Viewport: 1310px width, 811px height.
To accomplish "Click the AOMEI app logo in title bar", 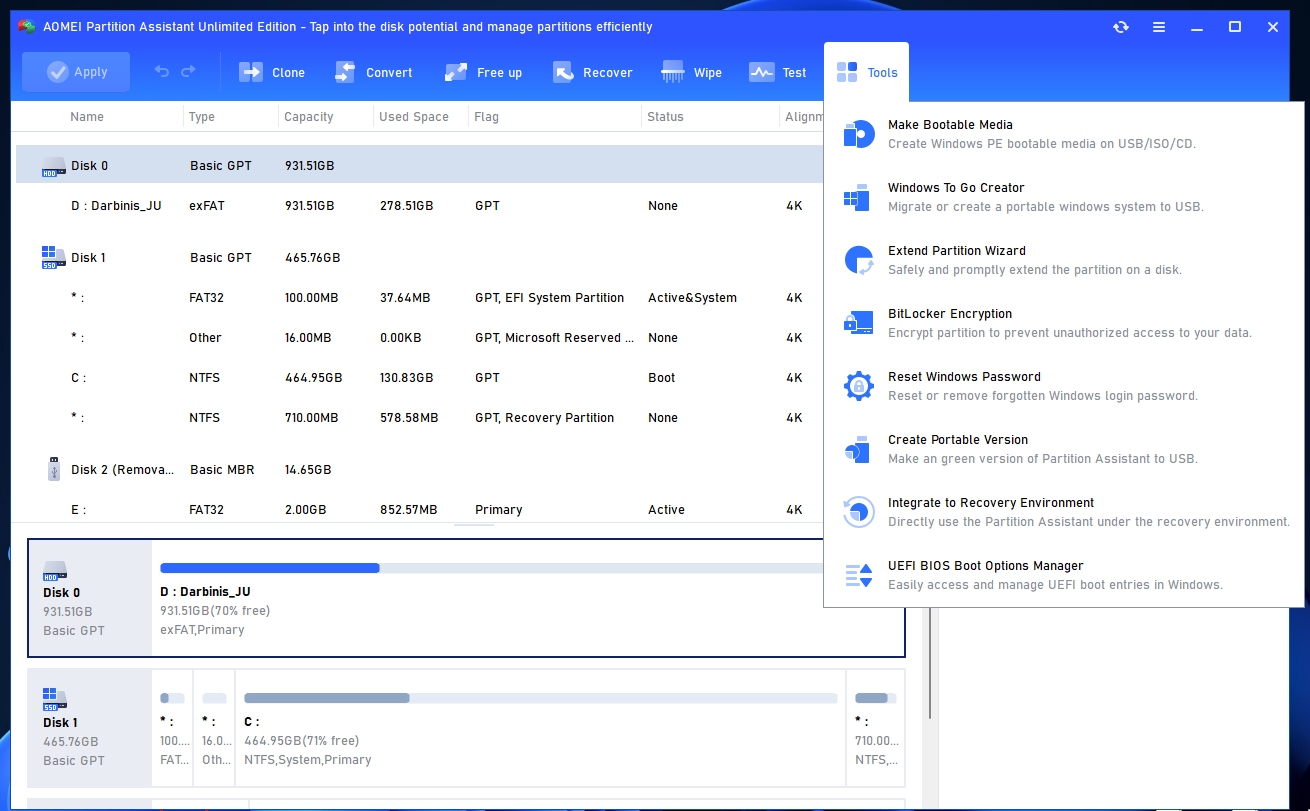I will (x=27, y=27).
